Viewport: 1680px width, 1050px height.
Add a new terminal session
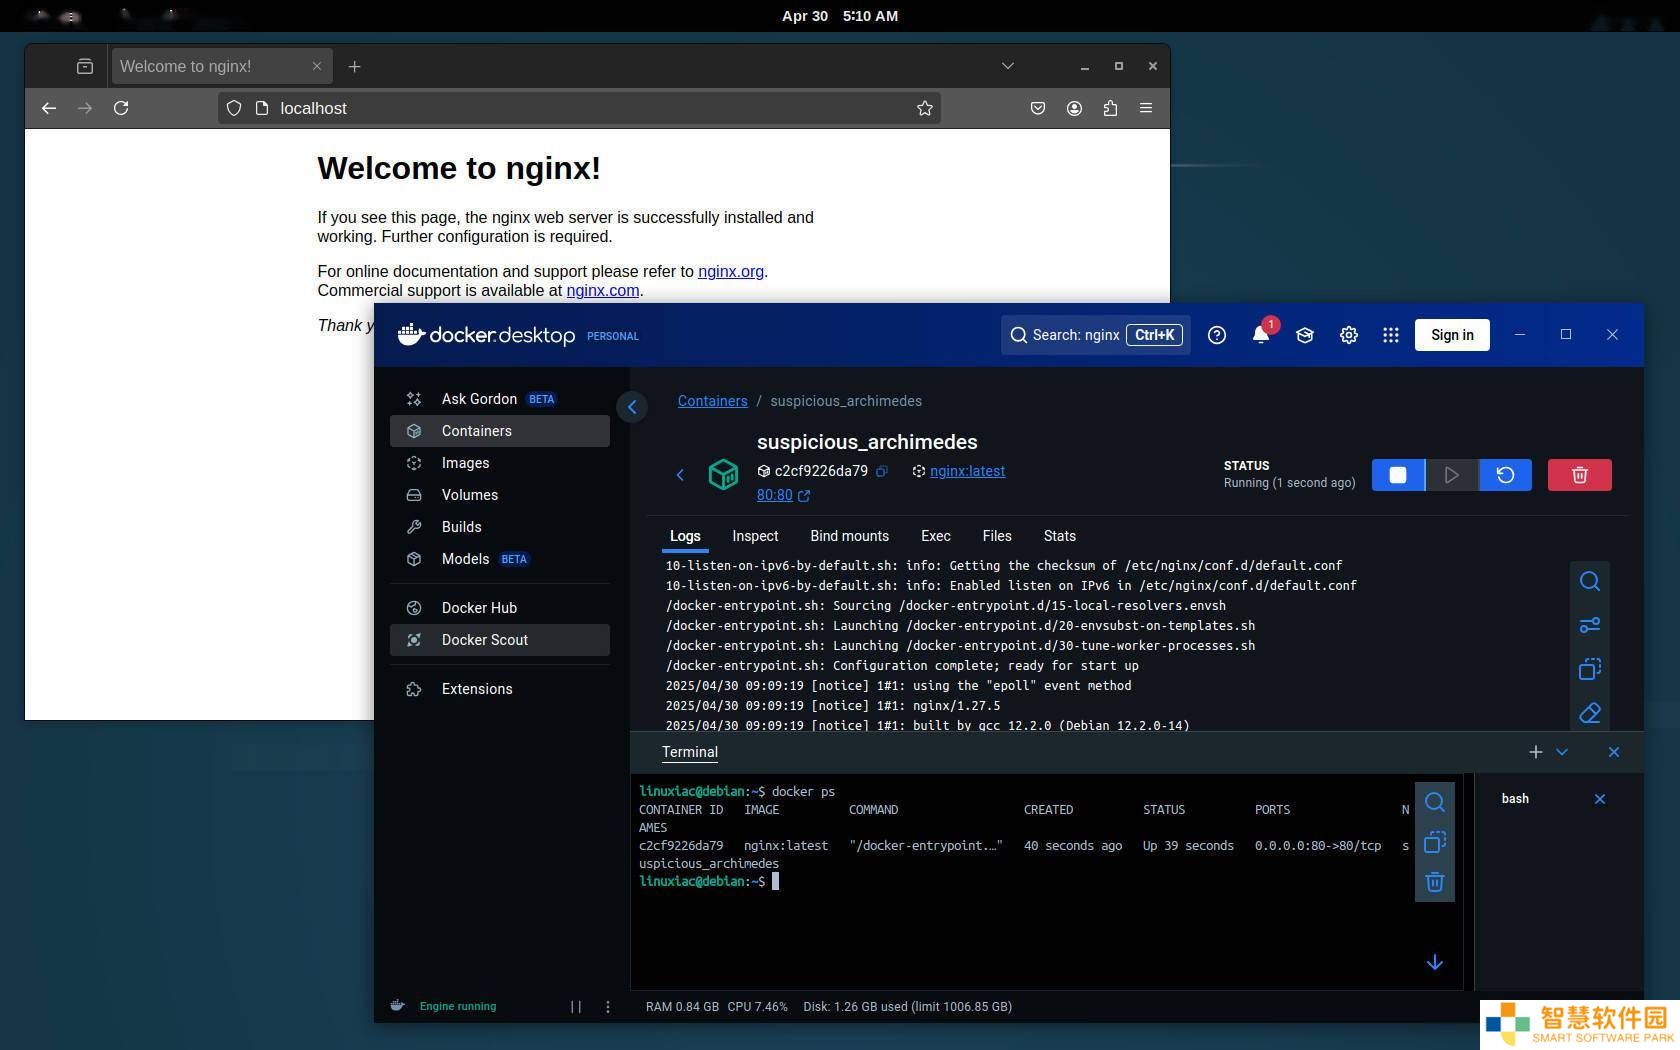coord(1536,752)
